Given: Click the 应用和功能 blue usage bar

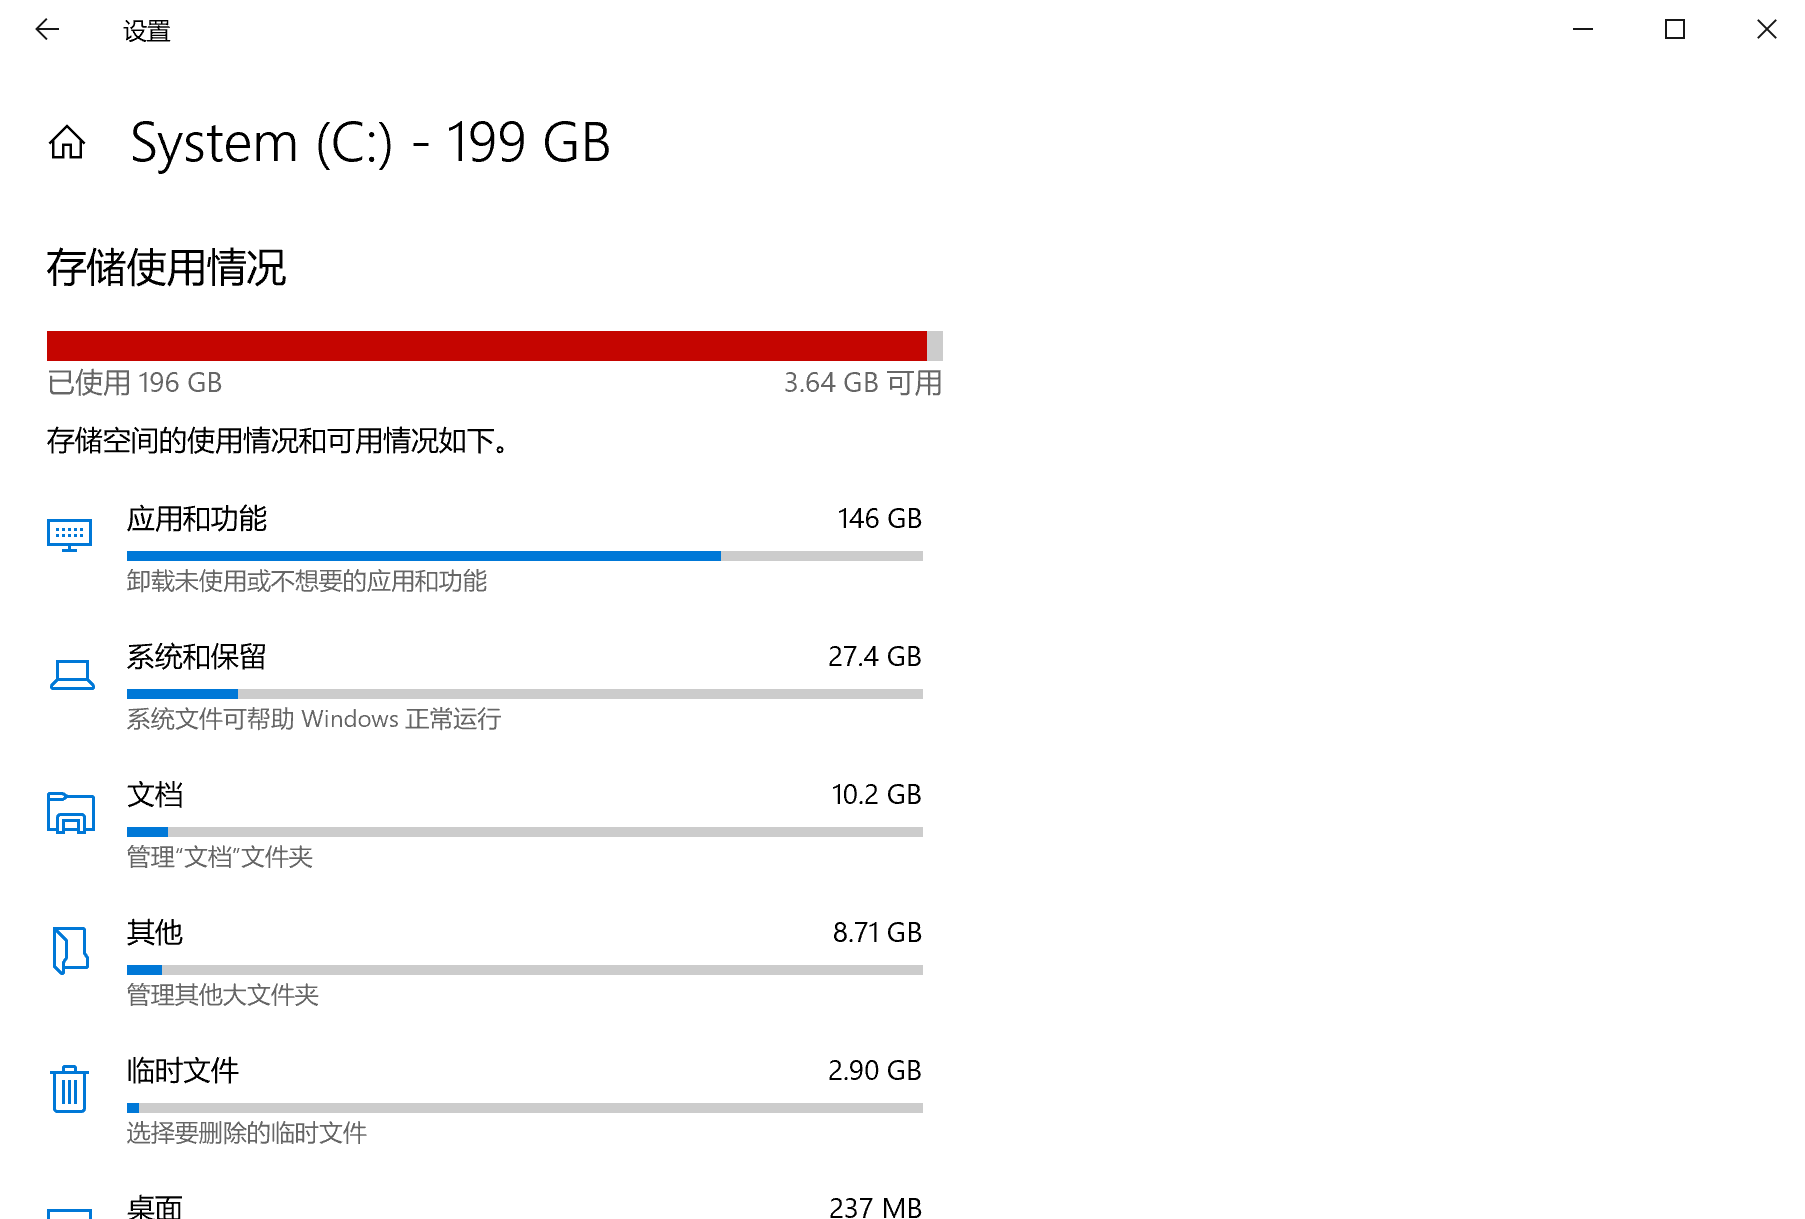Looking at the screenshot, I should [x=424, y=556].
